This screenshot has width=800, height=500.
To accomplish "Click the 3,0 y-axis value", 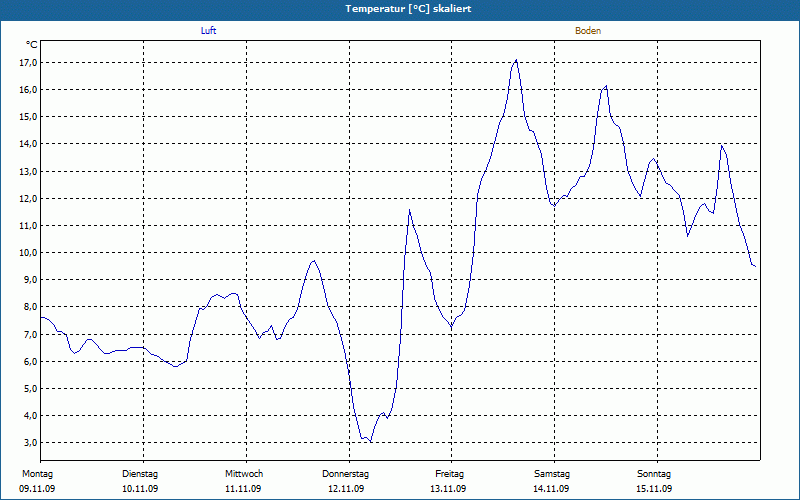I will pyautogui.click(x=30, y=442).
